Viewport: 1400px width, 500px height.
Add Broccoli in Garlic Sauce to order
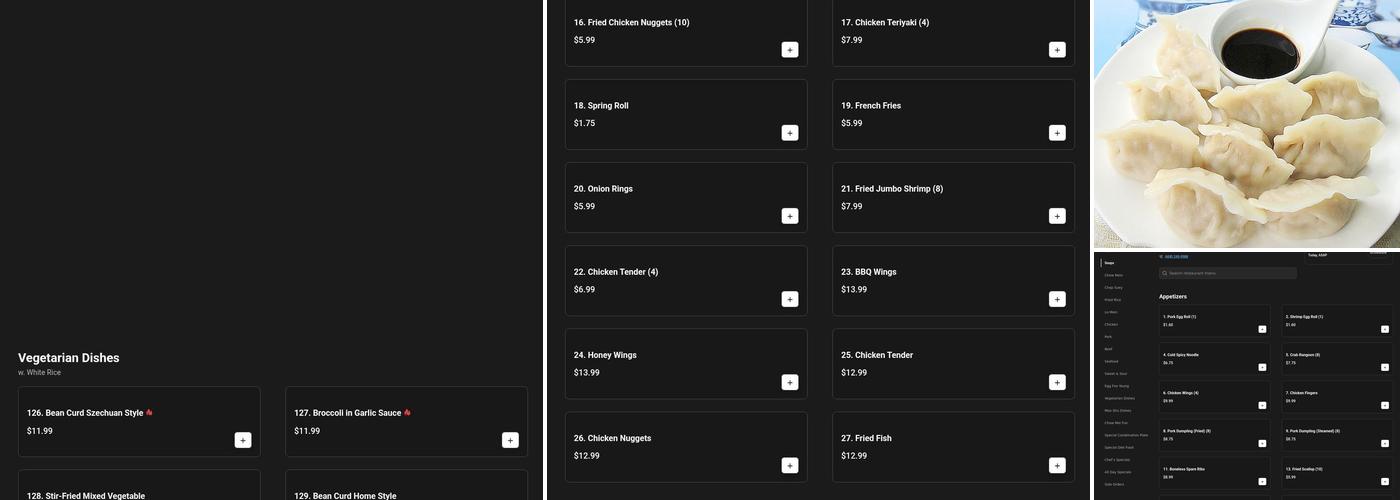tap(510, 440)
